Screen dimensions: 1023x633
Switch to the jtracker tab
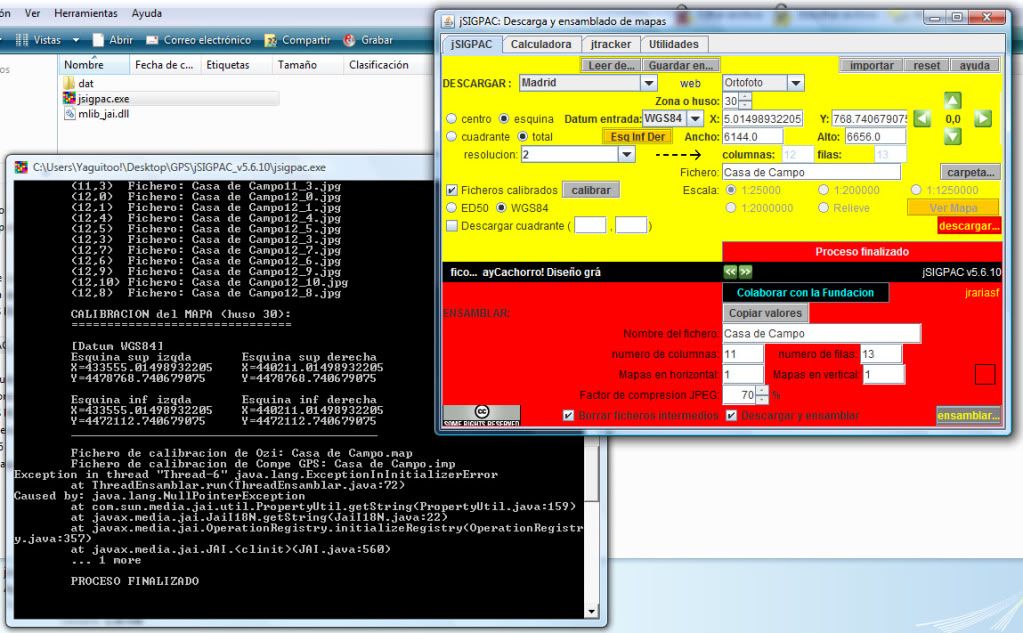611,44
